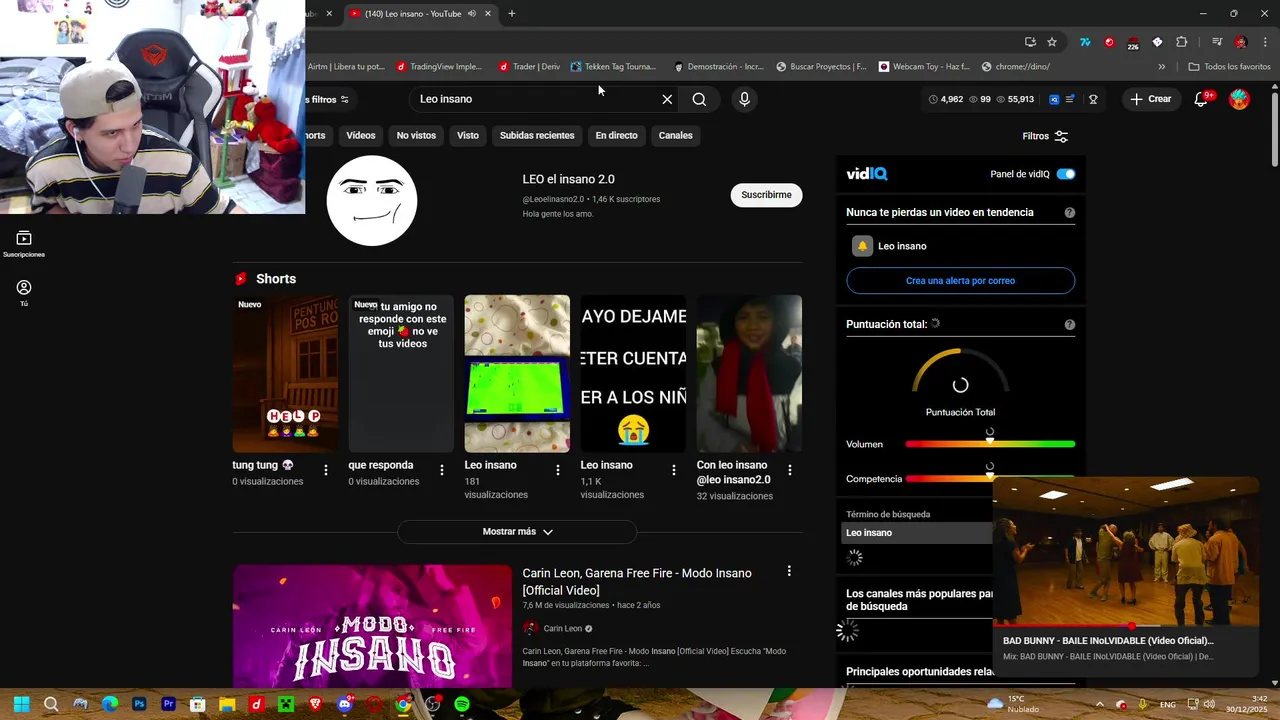The image size is (1280, 720).
Task: Show hidden system tray icons chevron
Action: pos(1099,704)
